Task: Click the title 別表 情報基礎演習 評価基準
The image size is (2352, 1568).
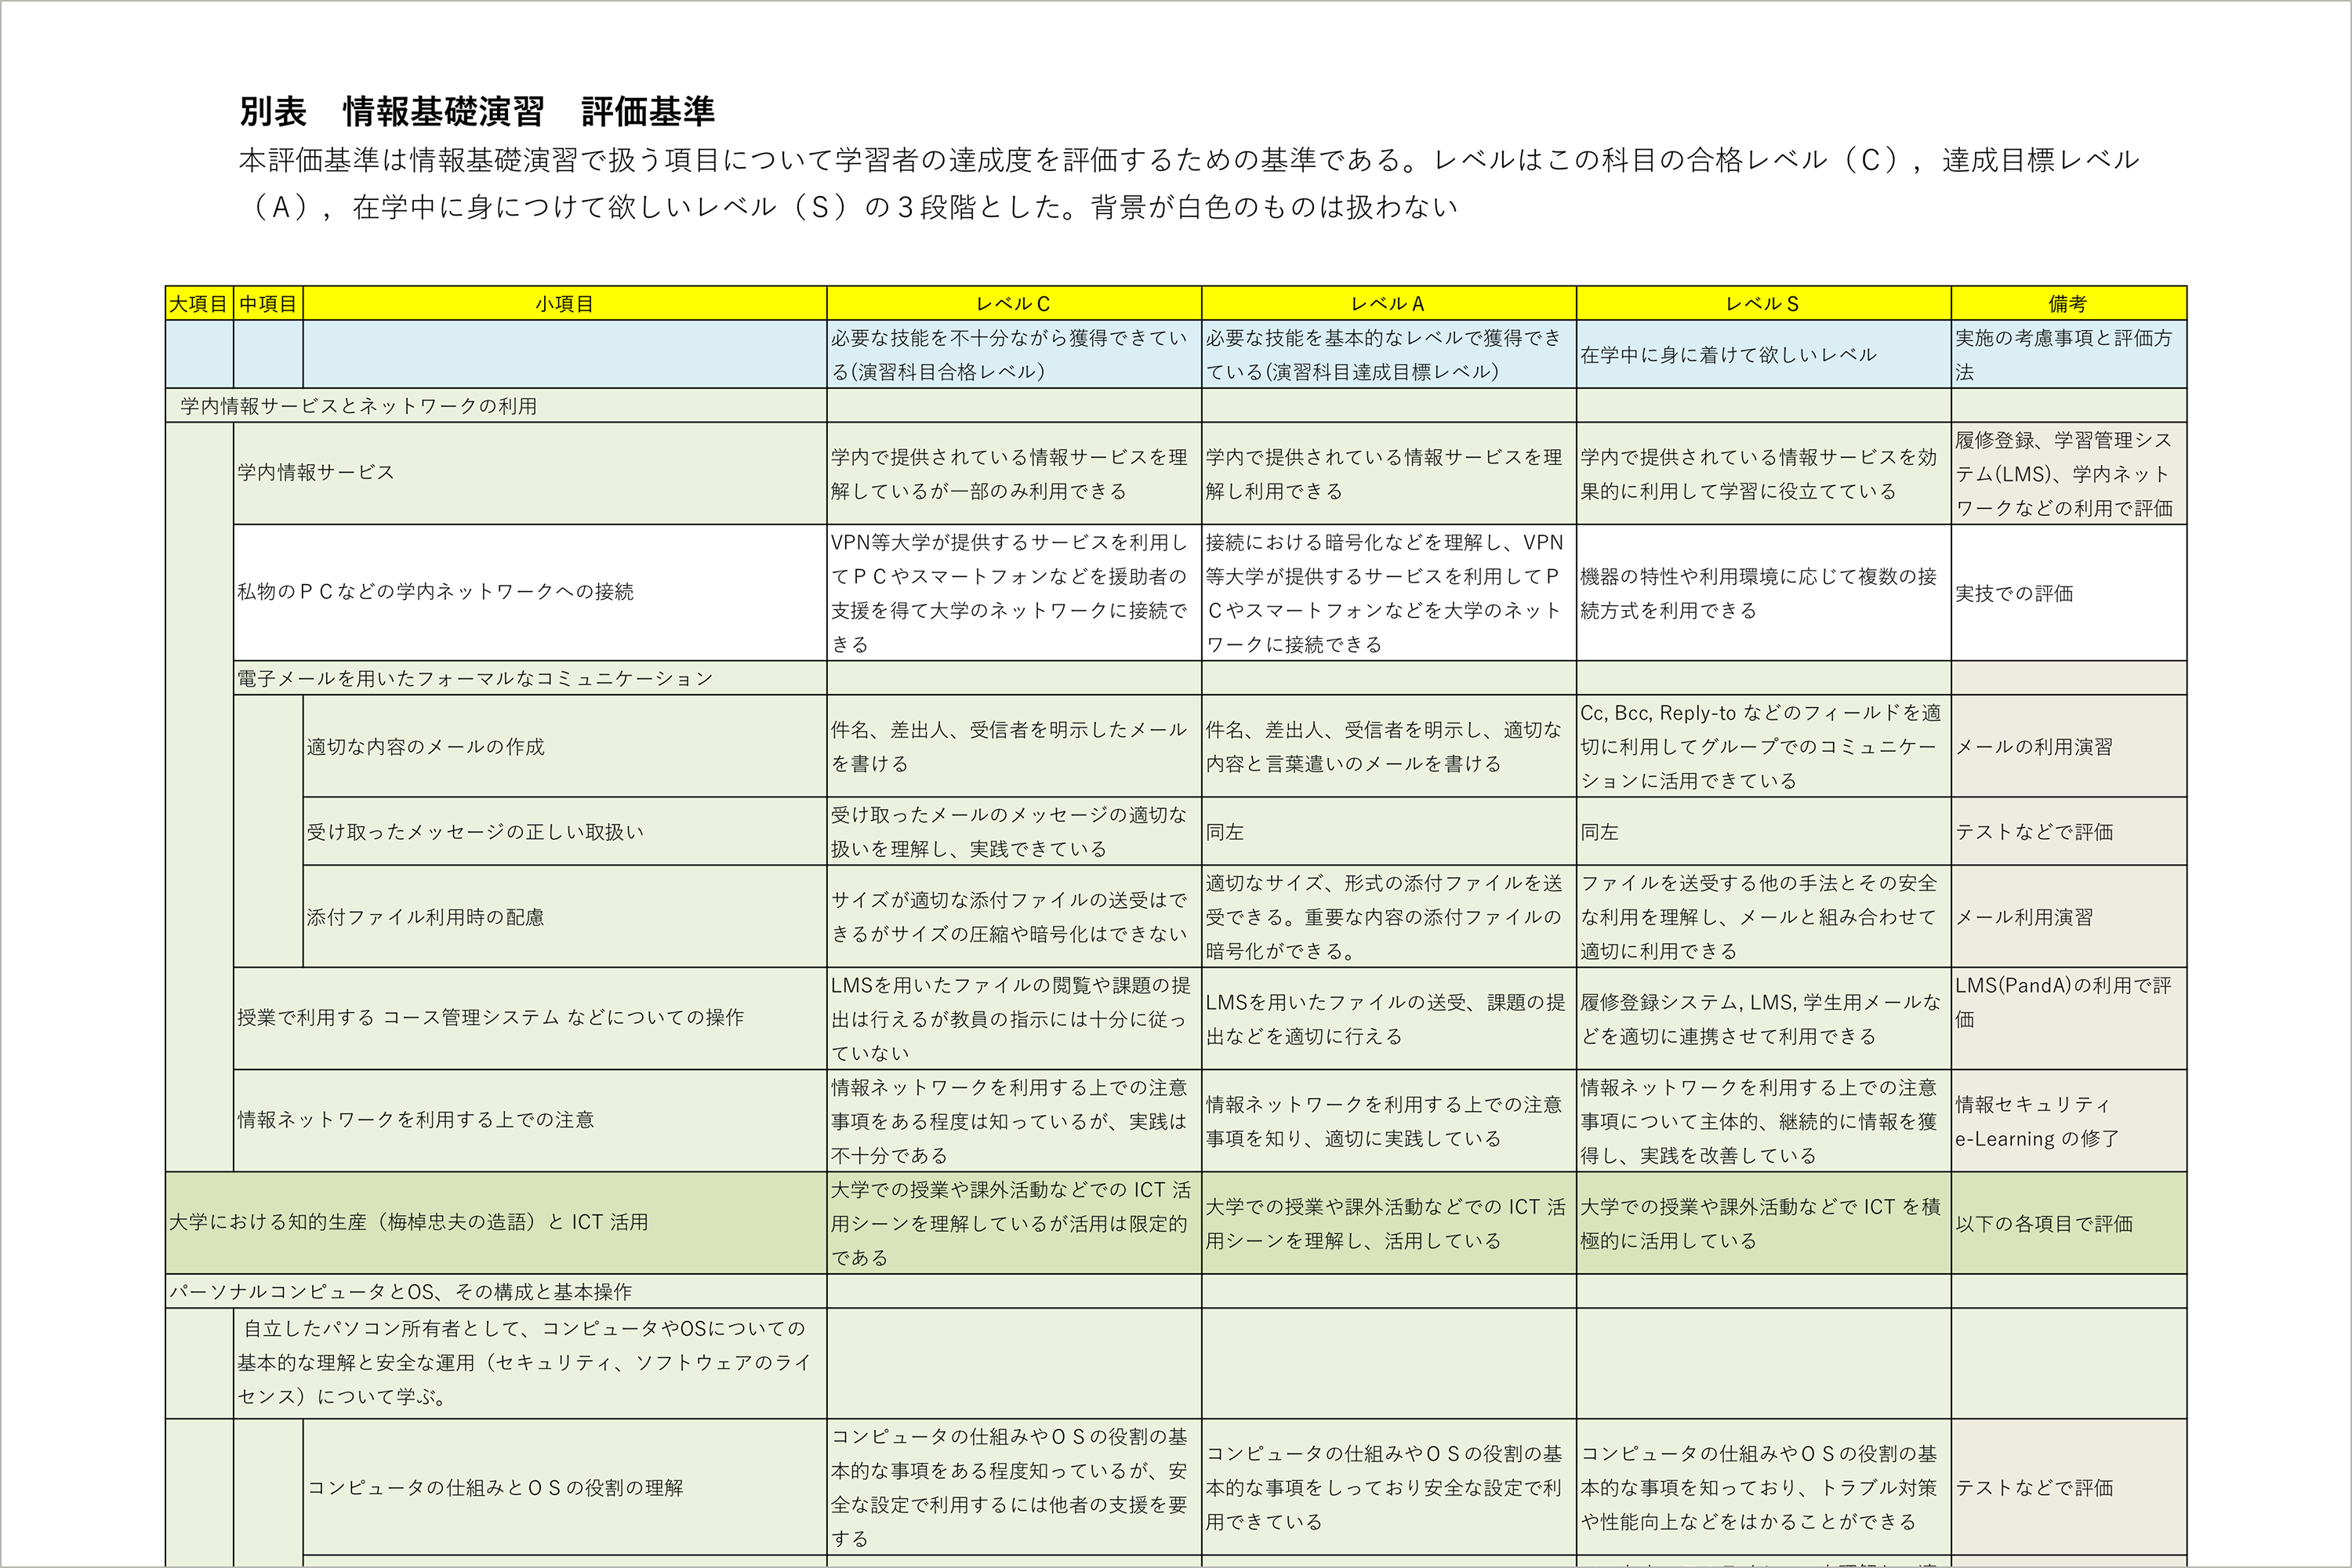Action: tap(477, 111)
